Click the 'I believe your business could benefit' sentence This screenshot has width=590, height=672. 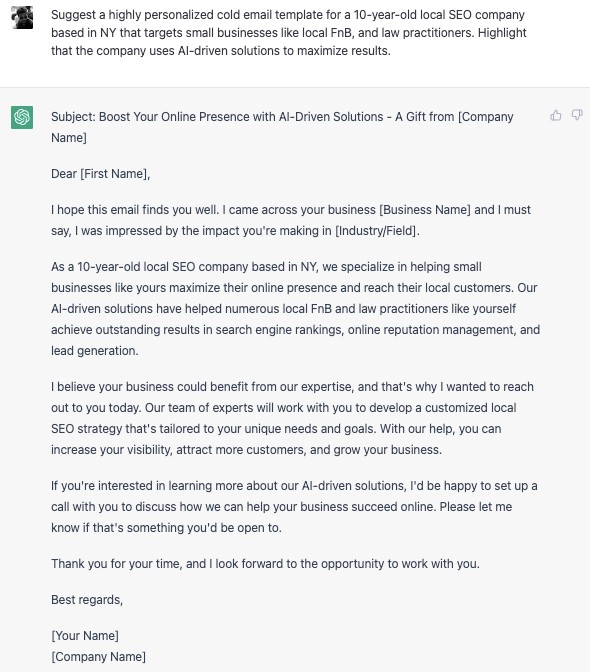coord(292,387)
